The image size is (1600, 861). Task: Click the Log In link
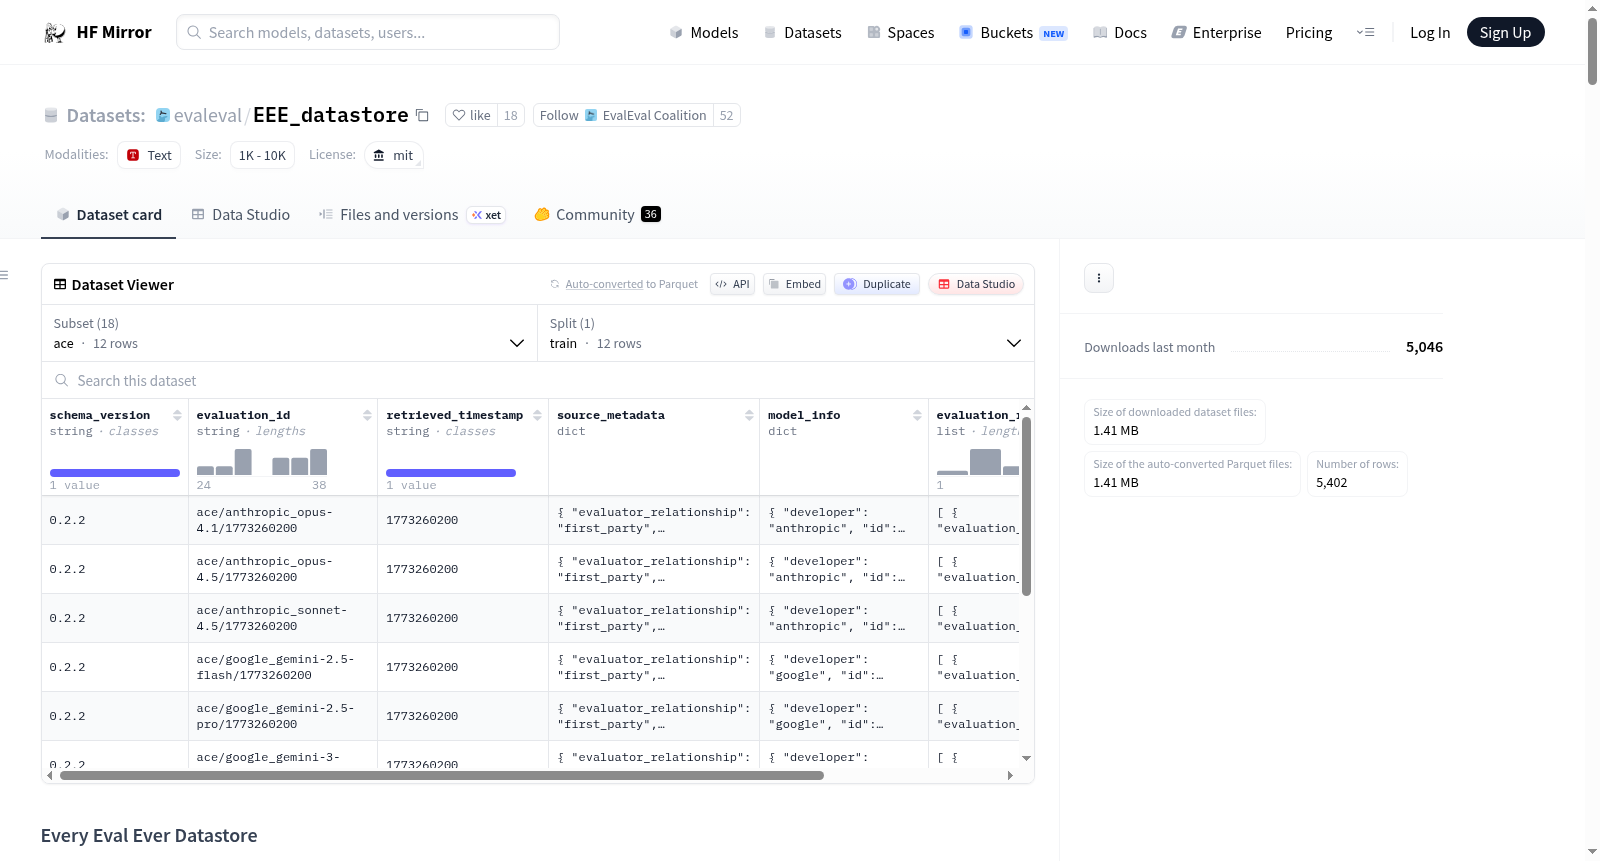[x=1430, y=32]
